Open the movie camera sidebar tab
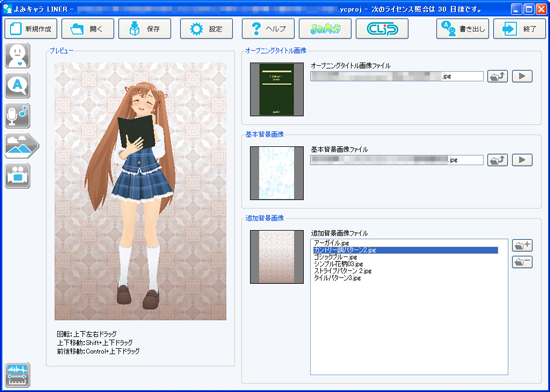 tap(18, 176)
